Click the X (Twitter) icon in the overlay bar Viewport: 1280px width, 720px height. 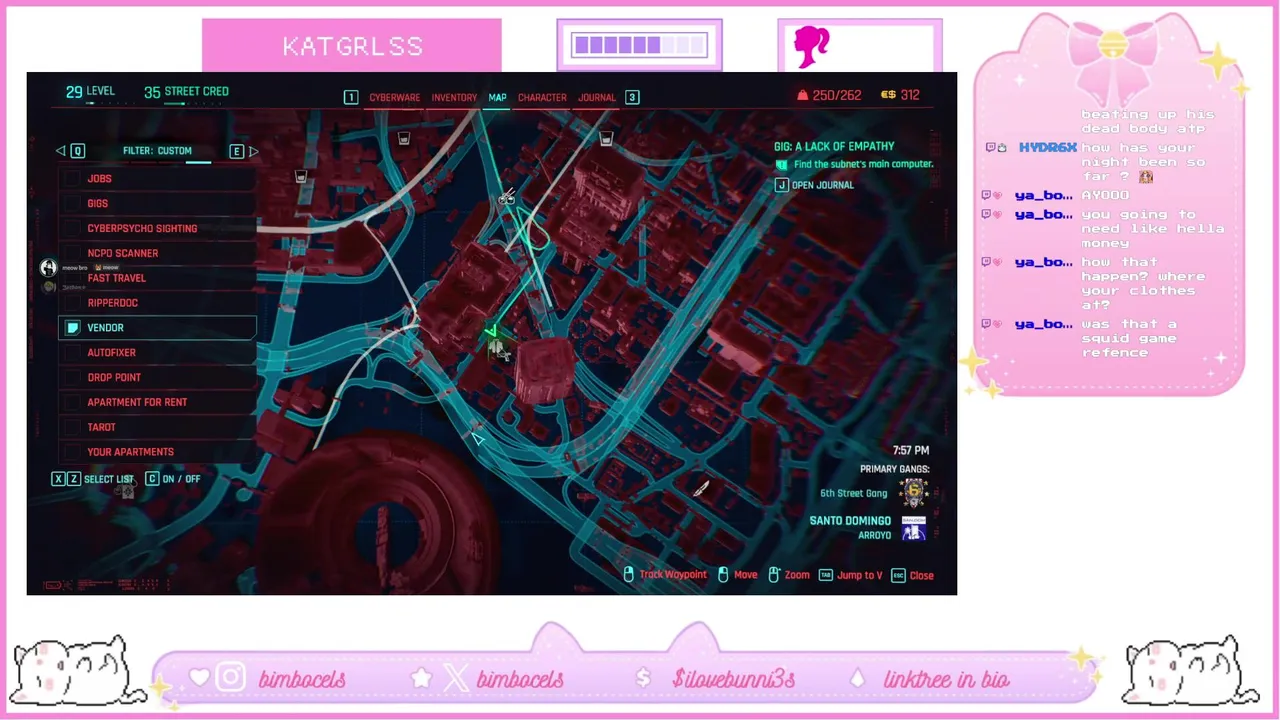click(456, 678)
